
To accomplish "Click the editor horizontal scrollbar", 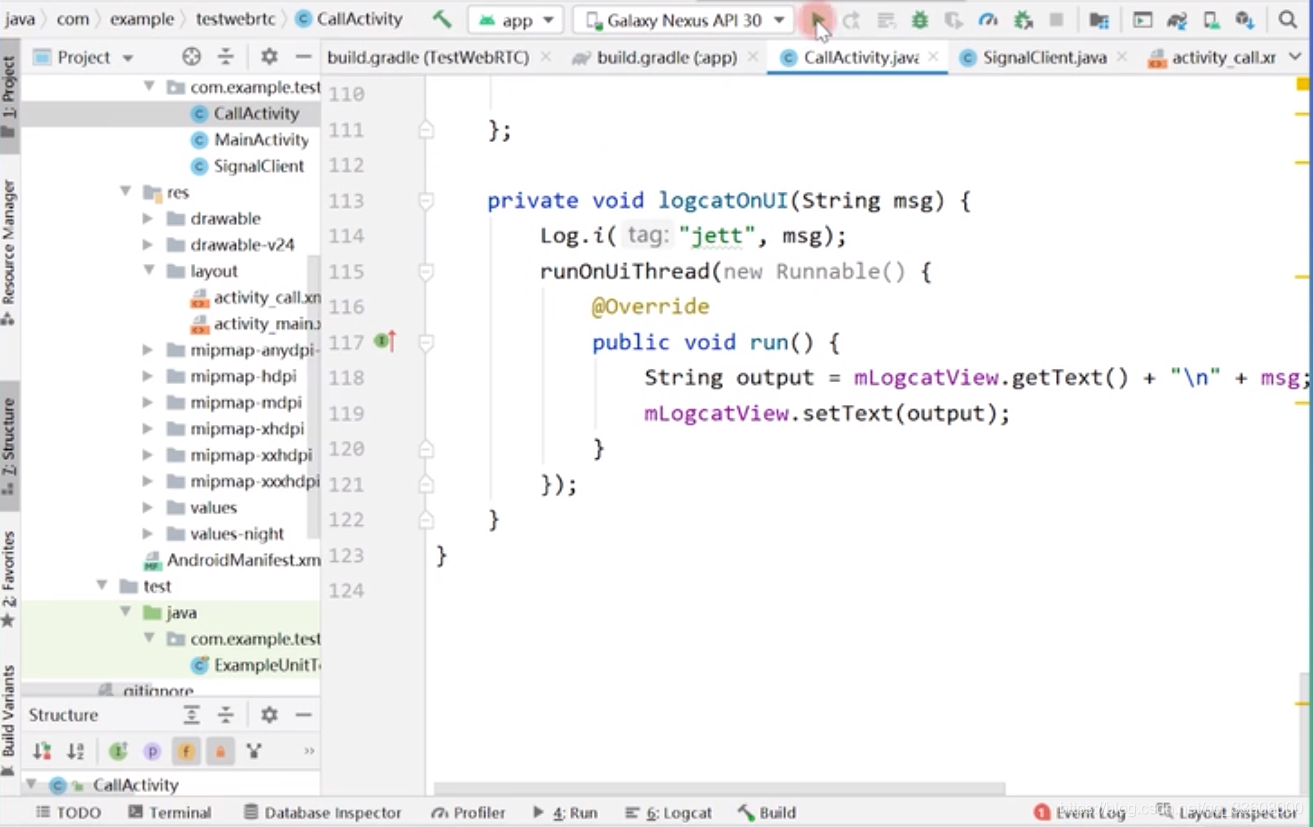I will tap(720, 787).
